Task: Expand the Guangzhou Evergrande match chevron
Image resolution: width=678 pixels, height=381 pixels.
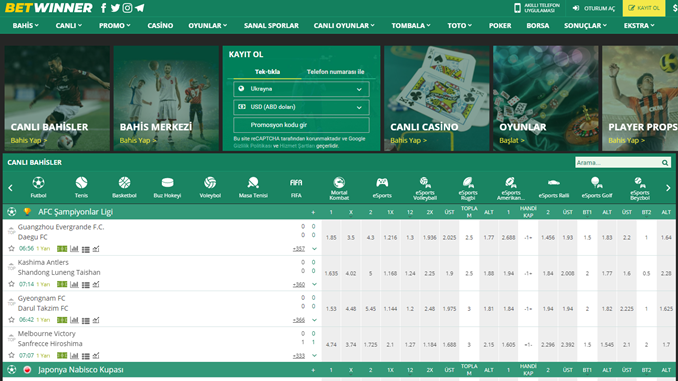Action: pyautogui.click(x=314, y=249)
